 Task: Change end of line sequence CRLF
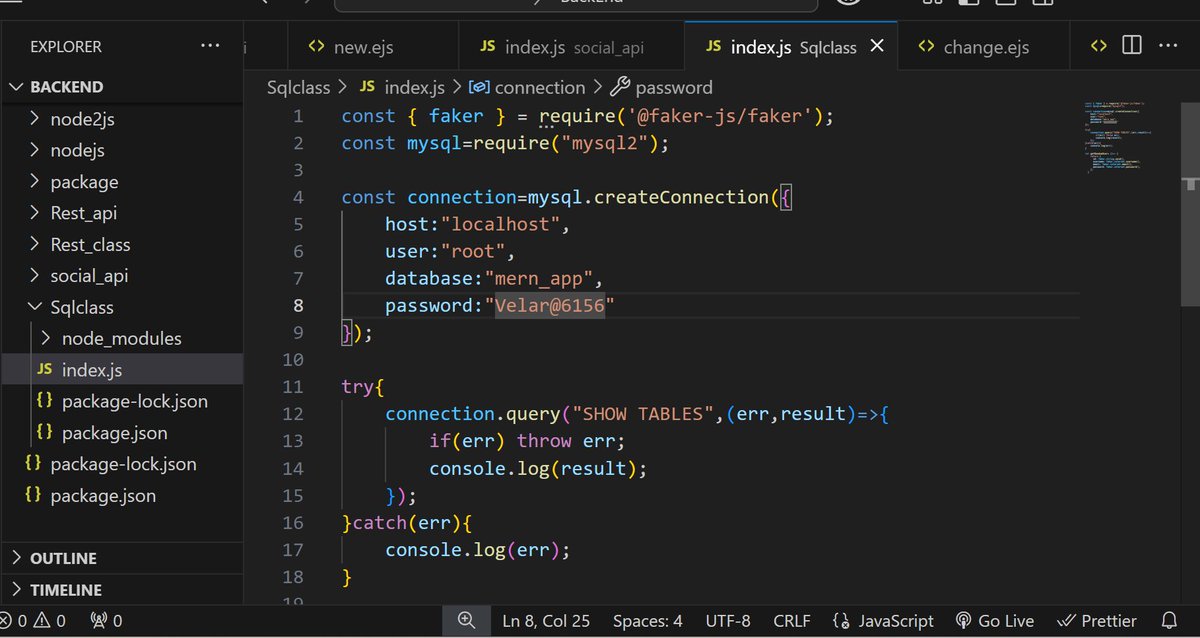[792, 621]
